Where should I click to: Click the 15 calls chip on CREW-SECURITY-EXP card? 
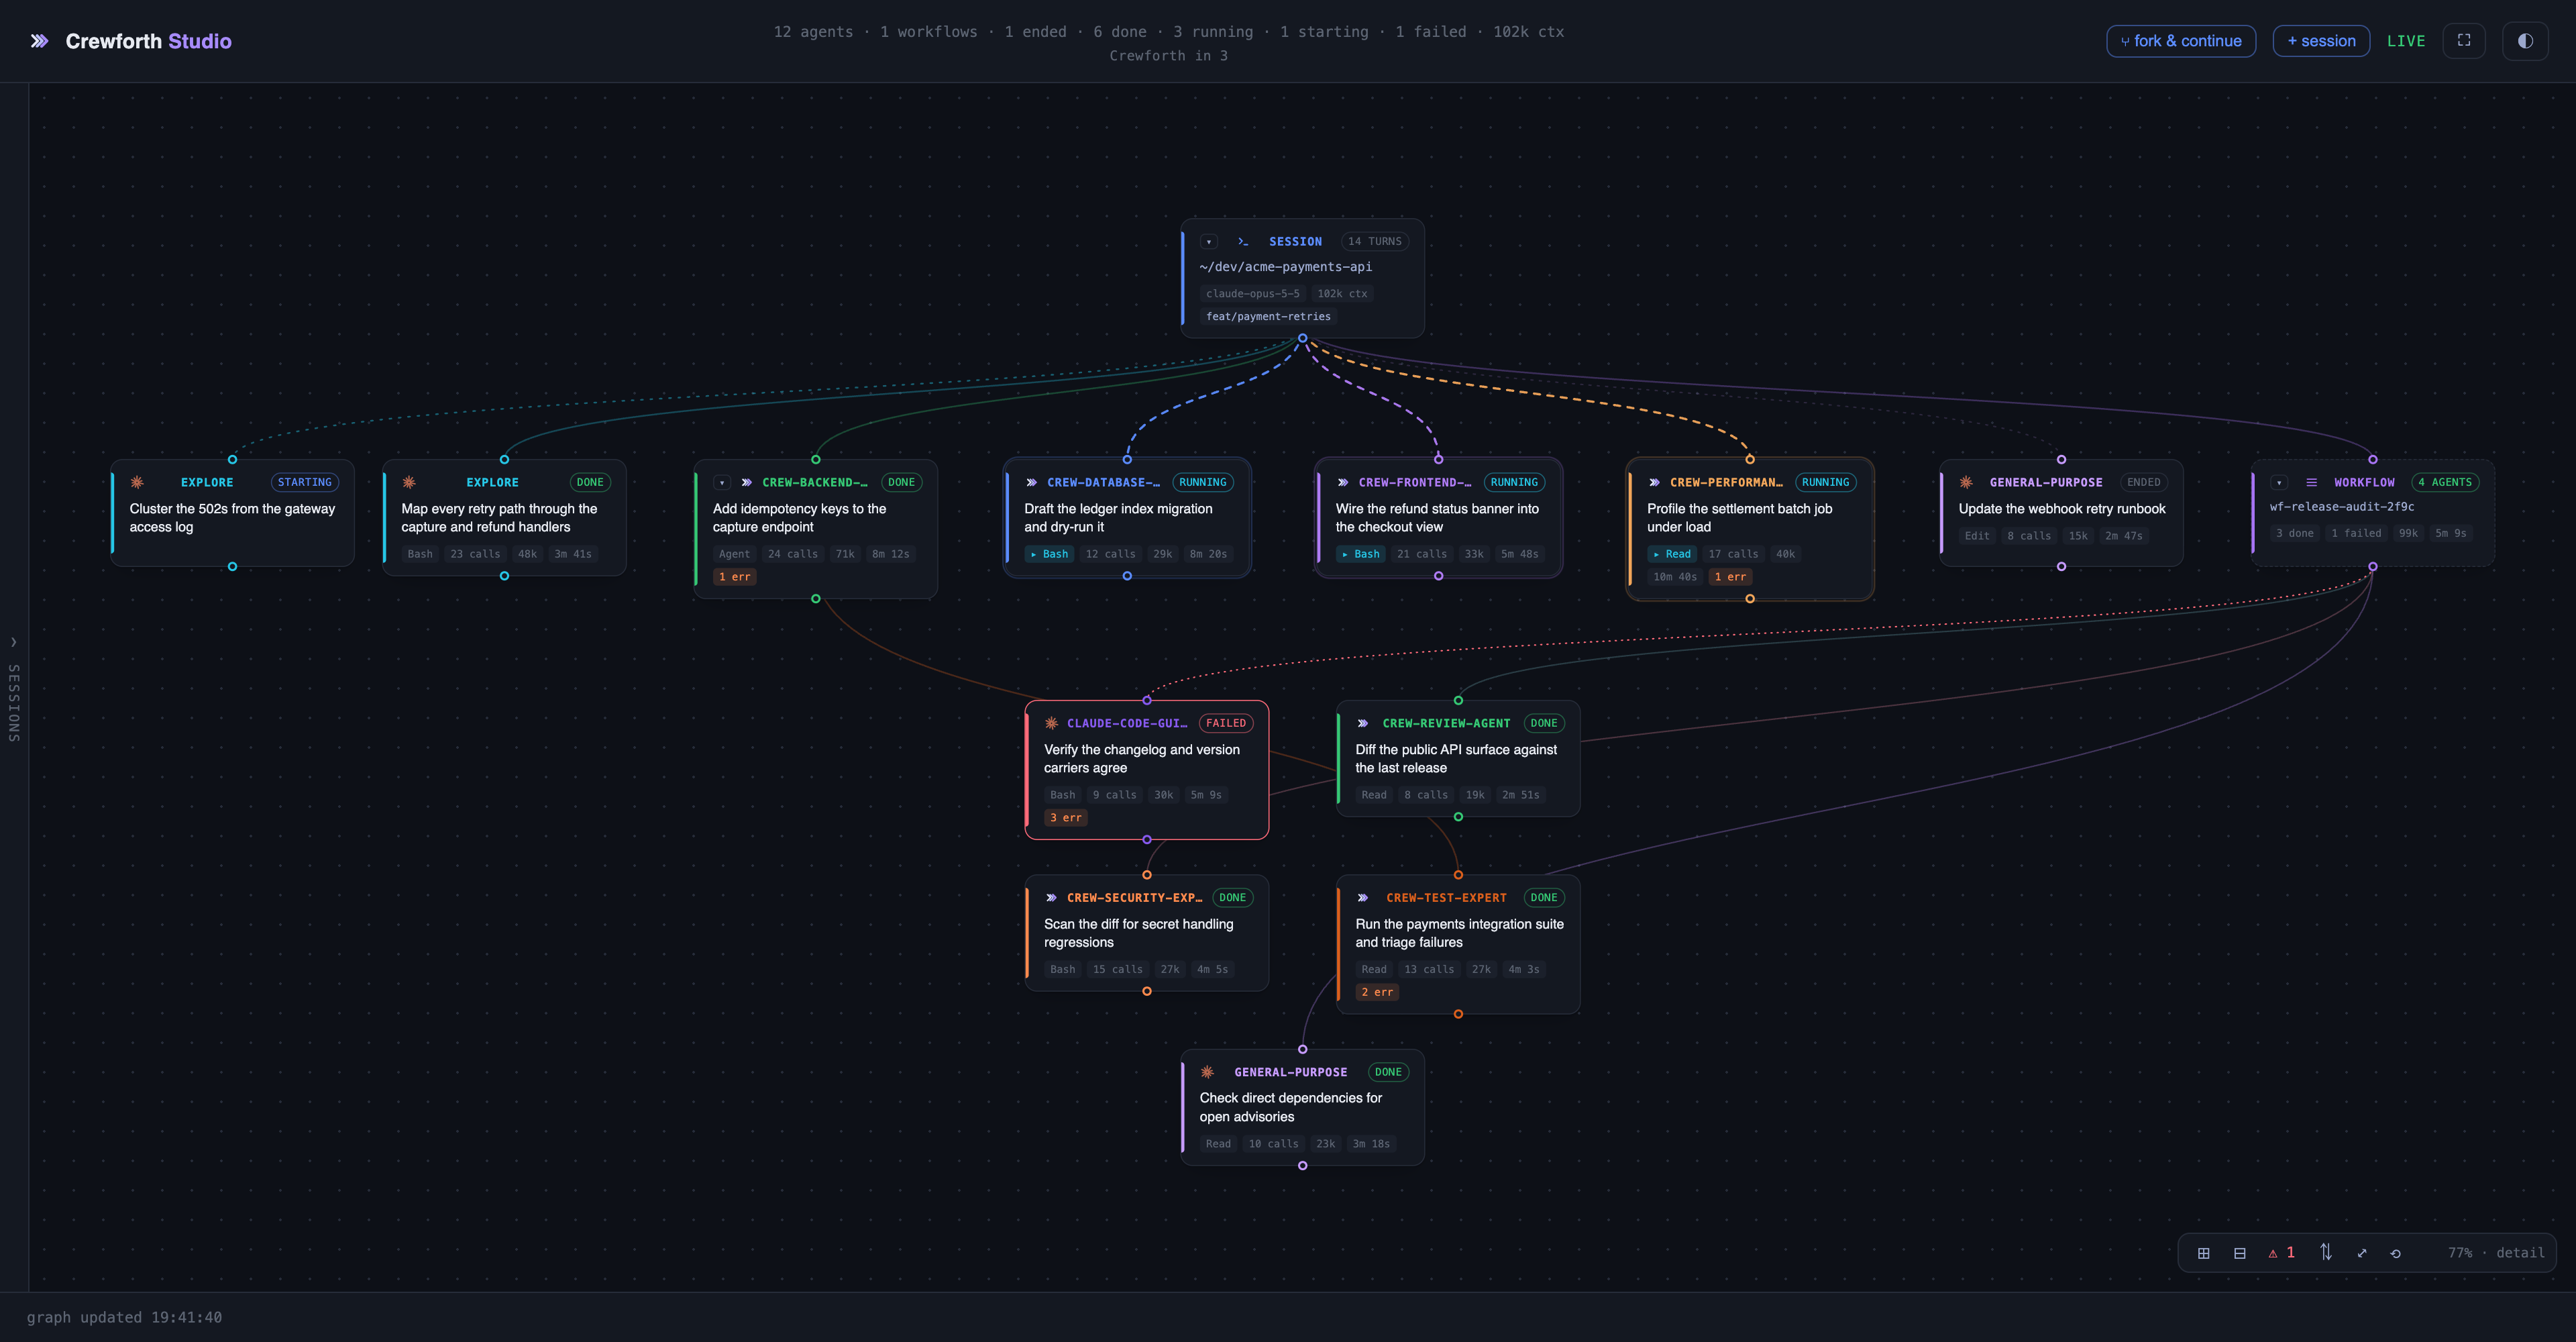coord(1117,970)
